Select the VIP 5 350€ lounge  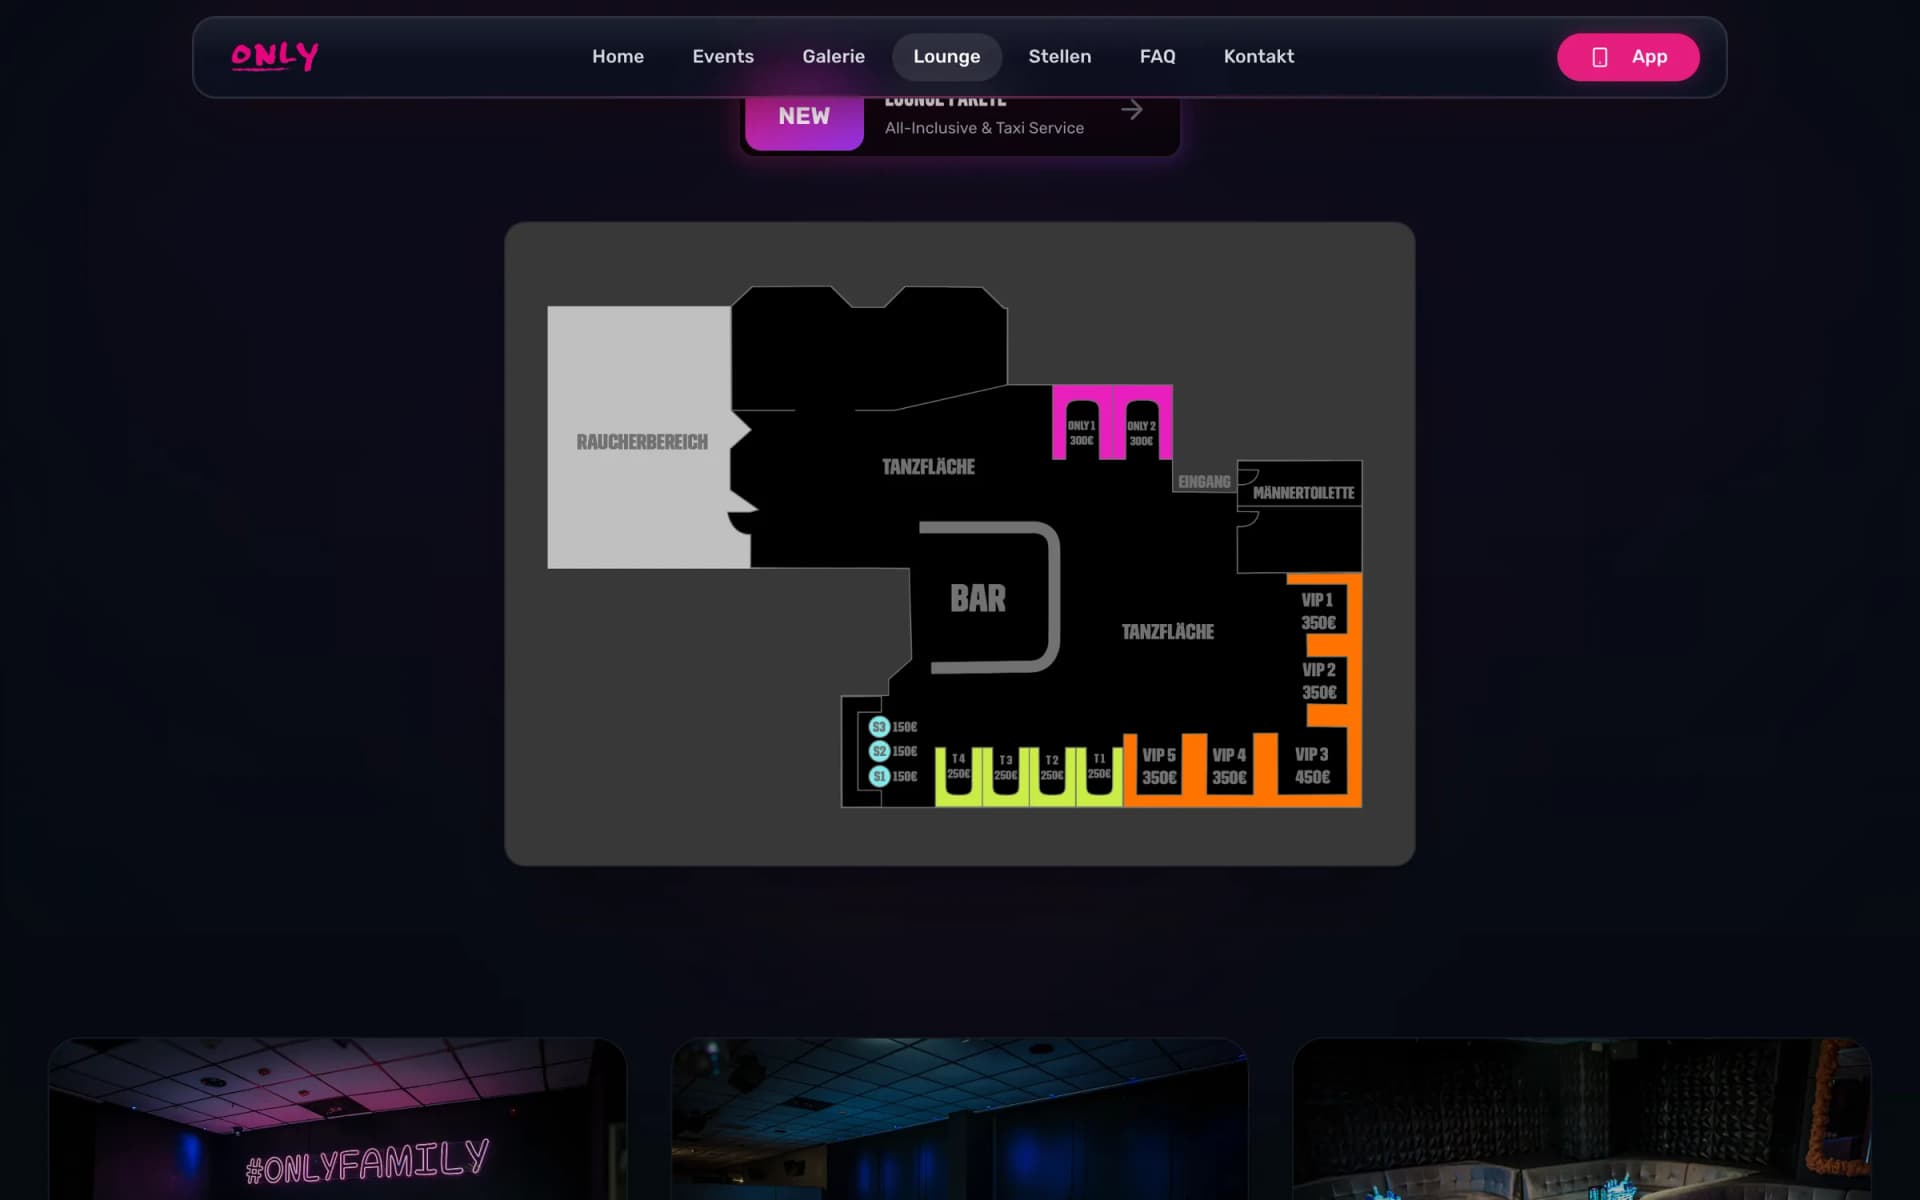click(x=1159, y=766)
